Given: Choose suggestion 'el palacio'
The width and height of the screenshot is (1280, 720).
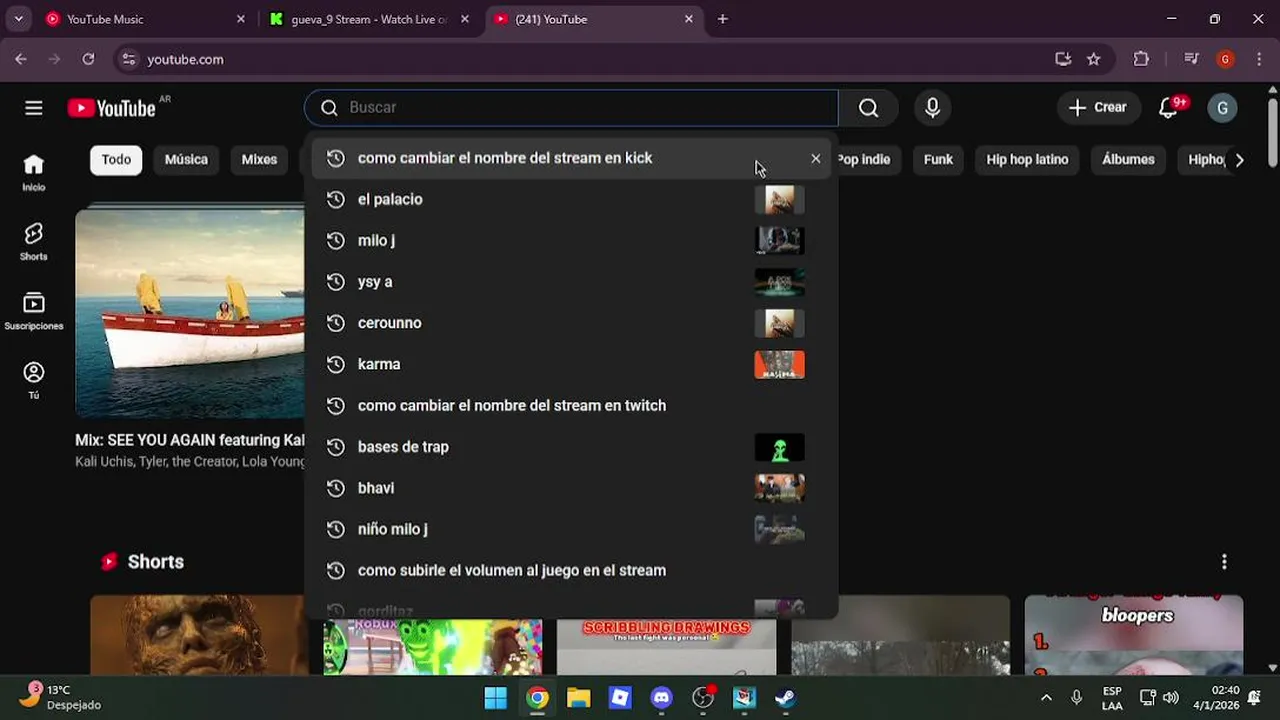Looking at the screenshot, I should (x=571, y=199).
